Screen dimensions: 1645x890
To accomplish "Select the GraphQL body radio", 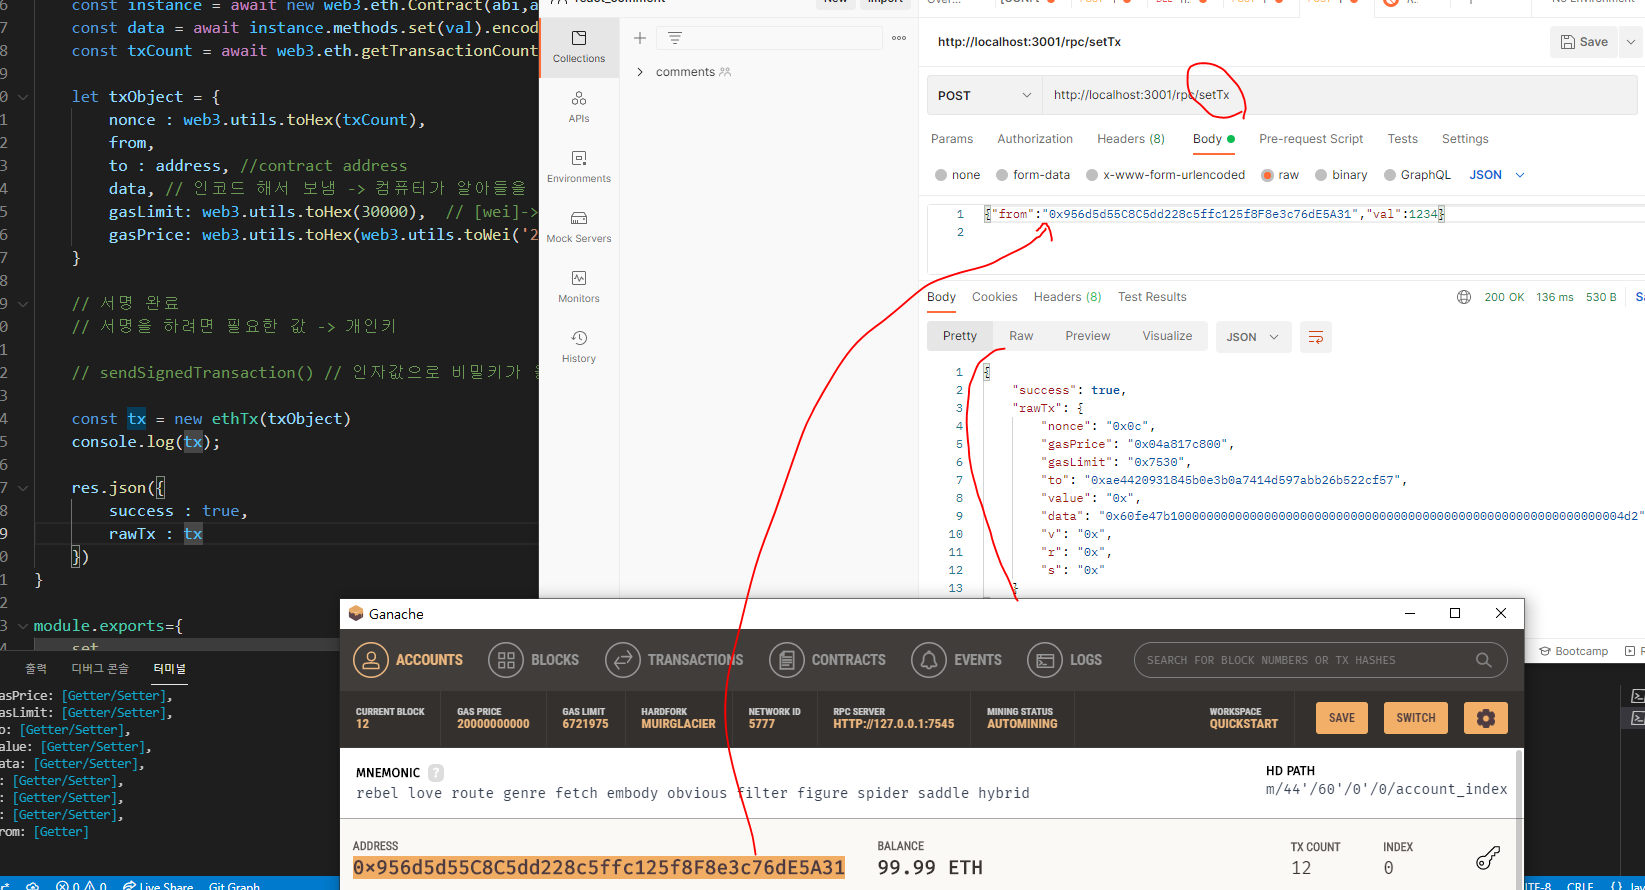I will coord(1390,175).
